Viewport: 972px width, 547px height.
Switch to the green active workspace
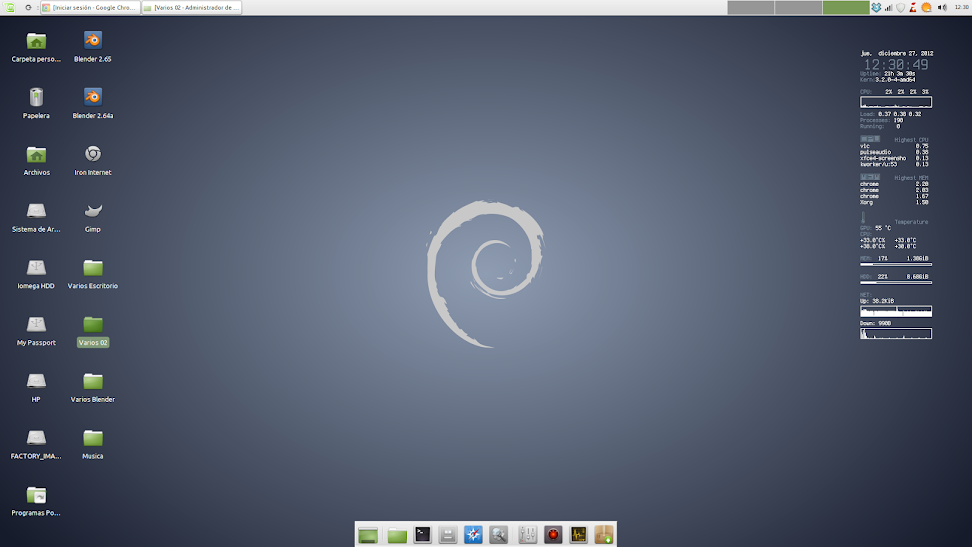846,7
